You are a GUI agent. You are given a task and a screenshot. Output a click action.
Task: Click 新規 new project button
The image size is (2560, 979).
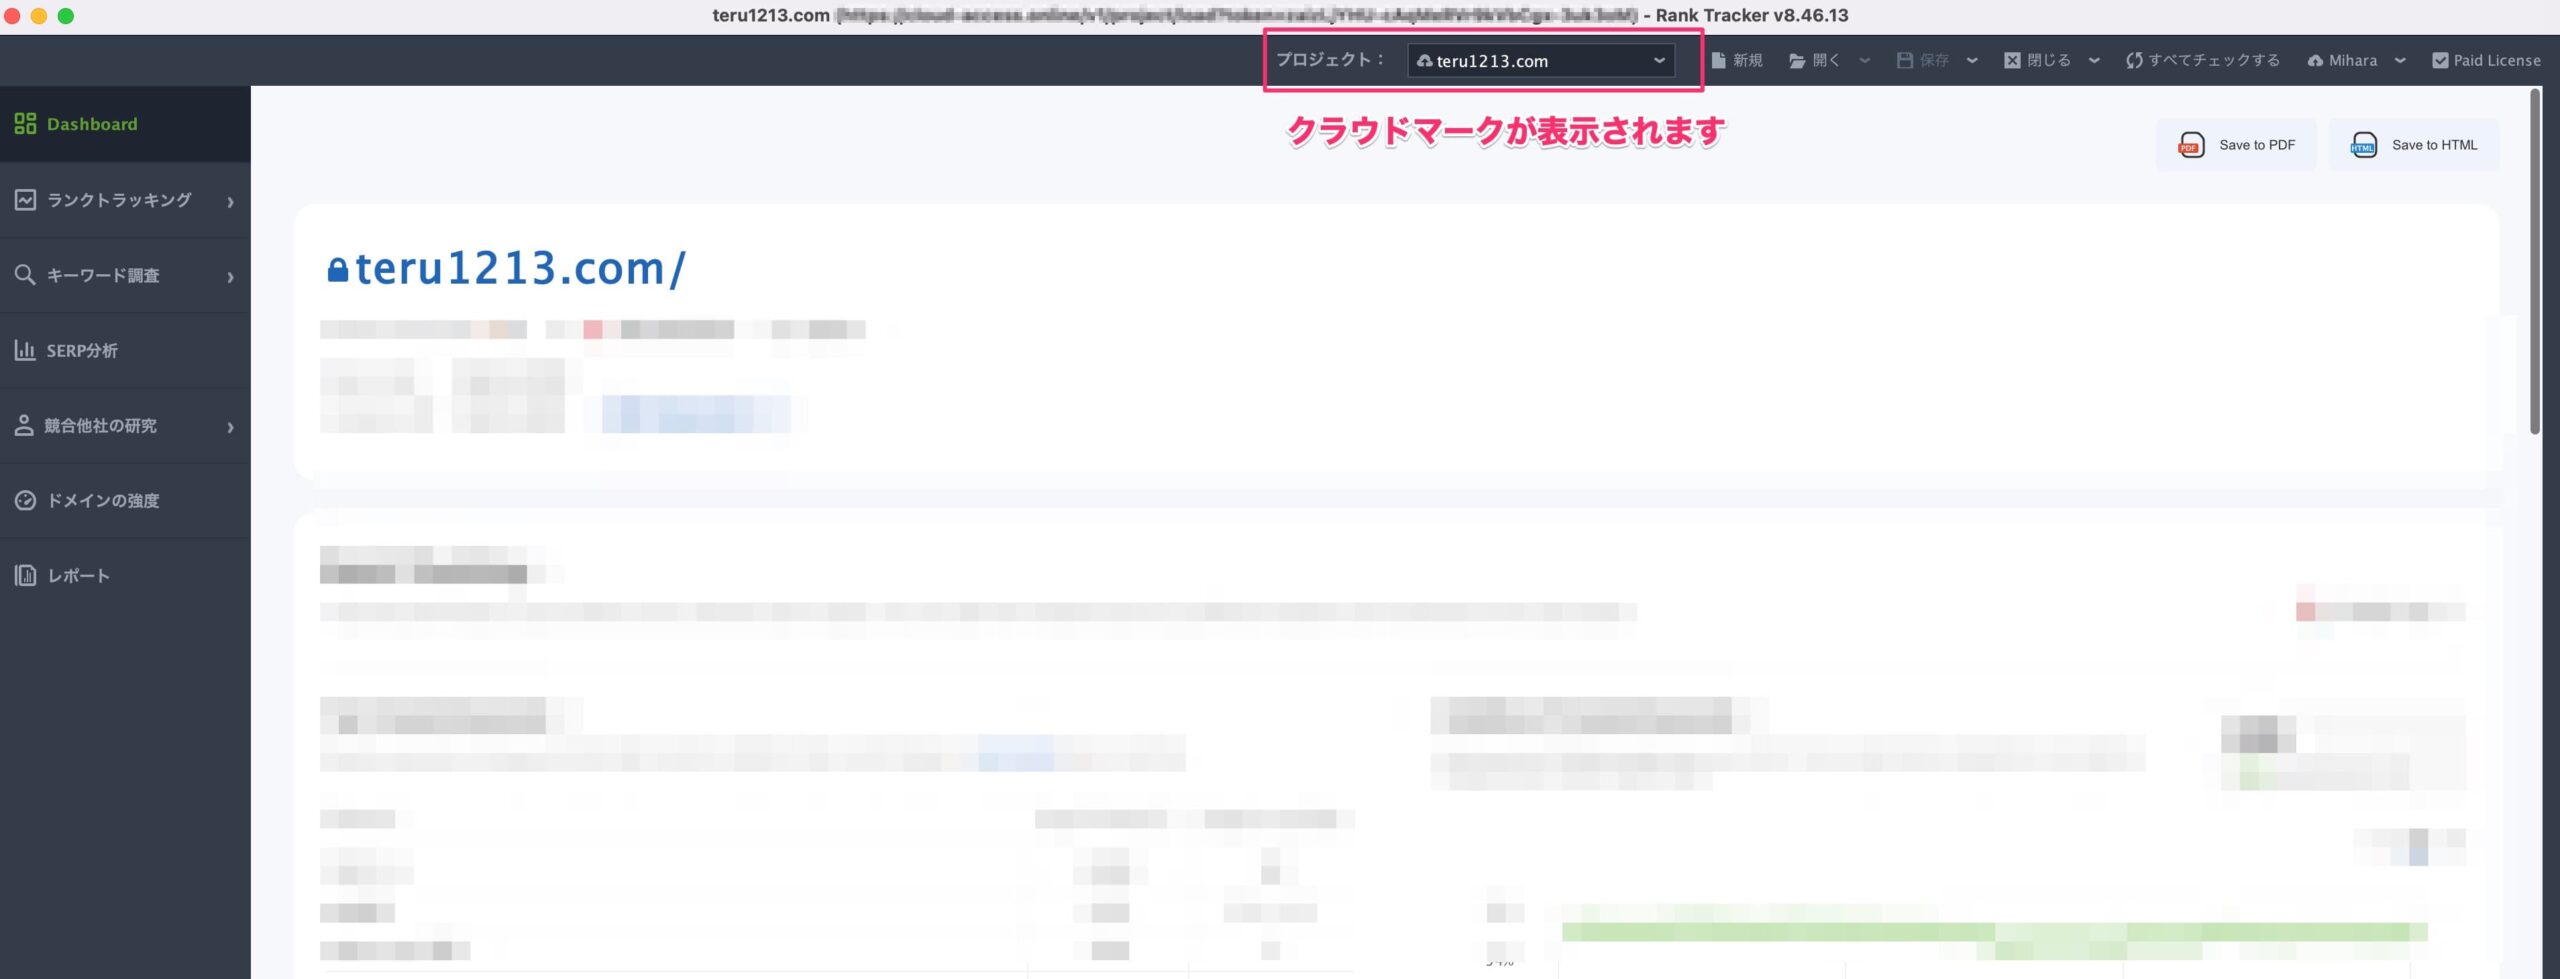point(1737,60)
